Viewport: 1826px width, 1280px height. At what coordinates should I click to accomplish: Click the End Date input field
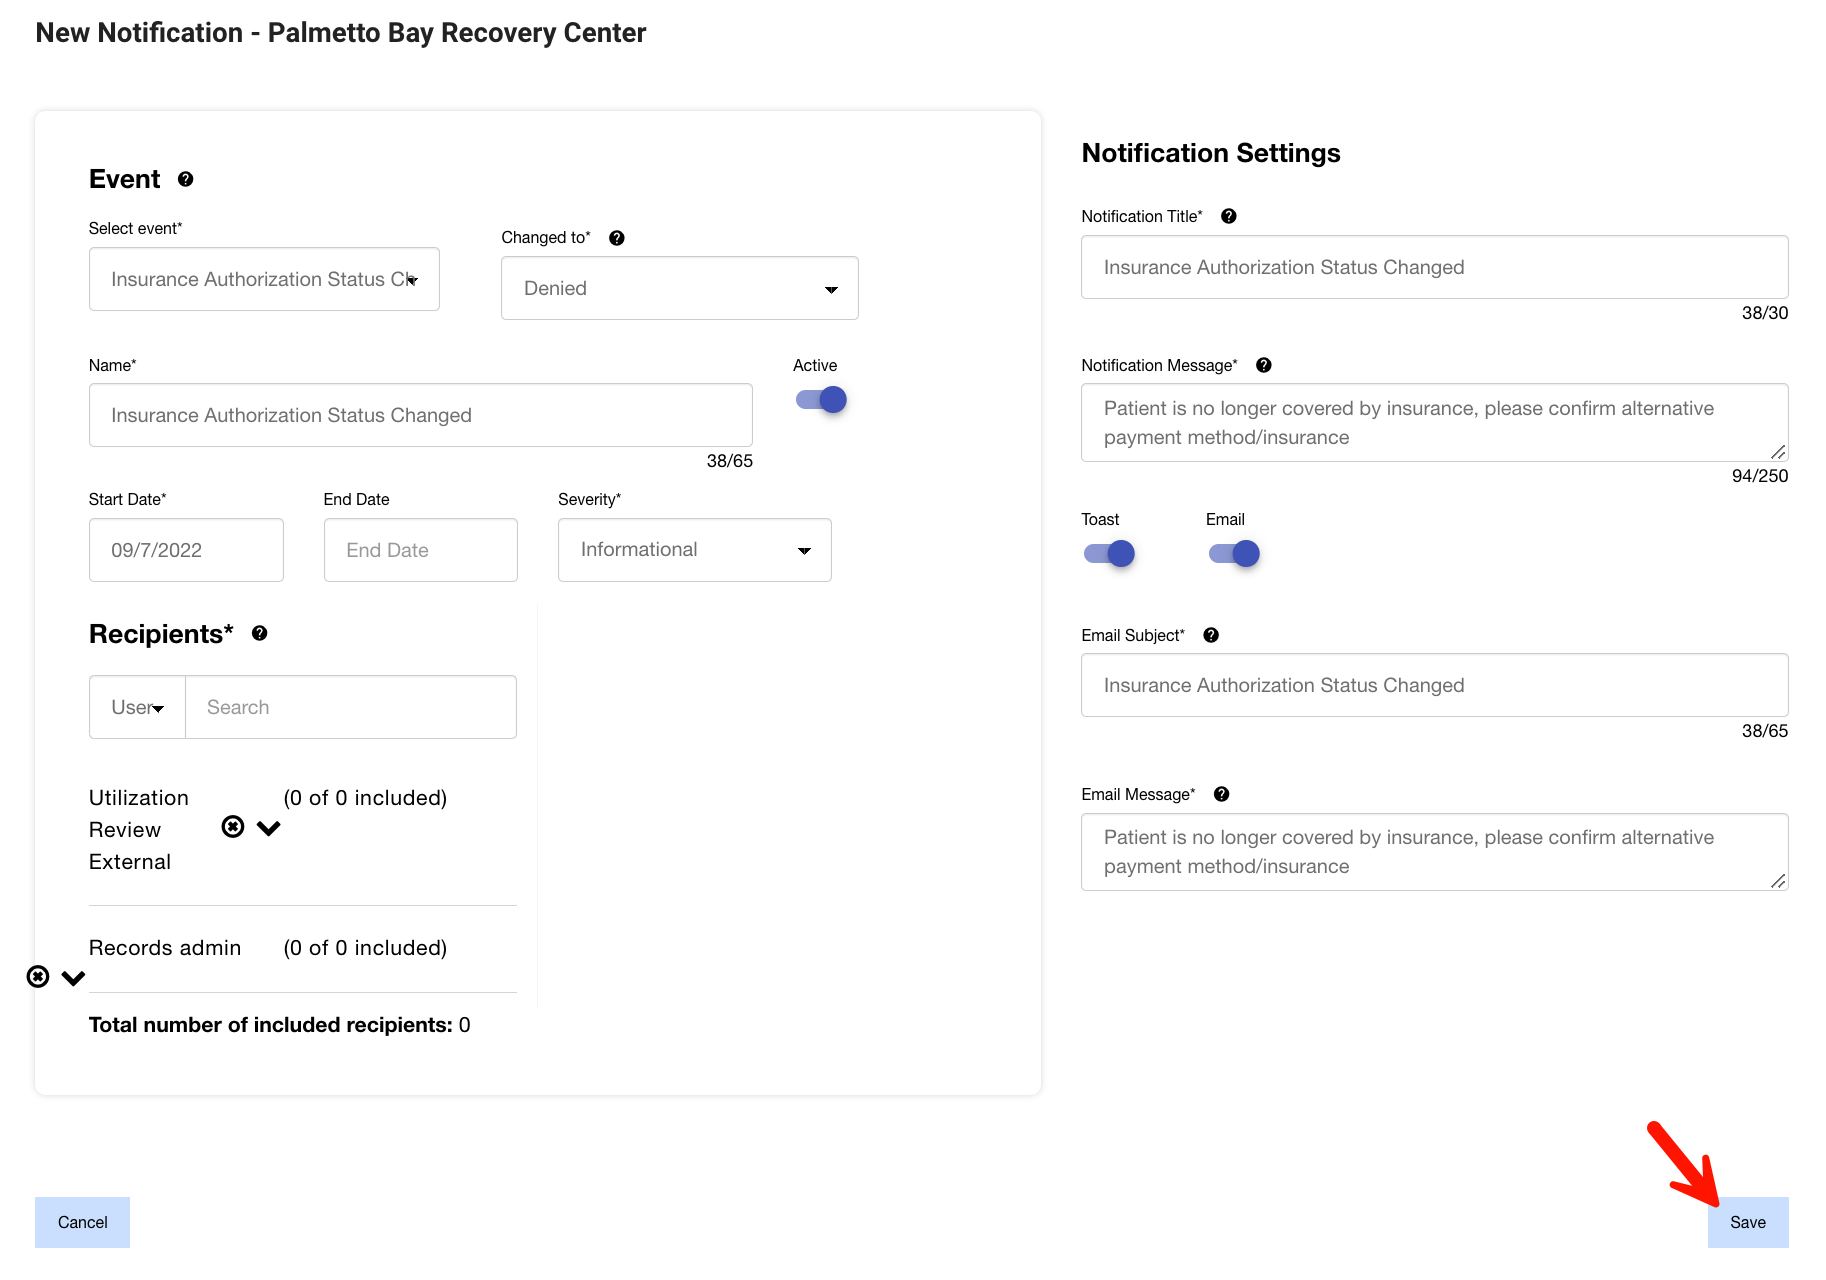coord(420,550)
